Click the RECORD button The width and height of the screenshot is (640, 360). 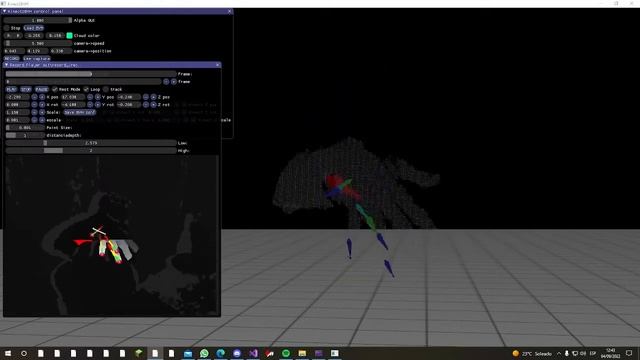(12, 58)
